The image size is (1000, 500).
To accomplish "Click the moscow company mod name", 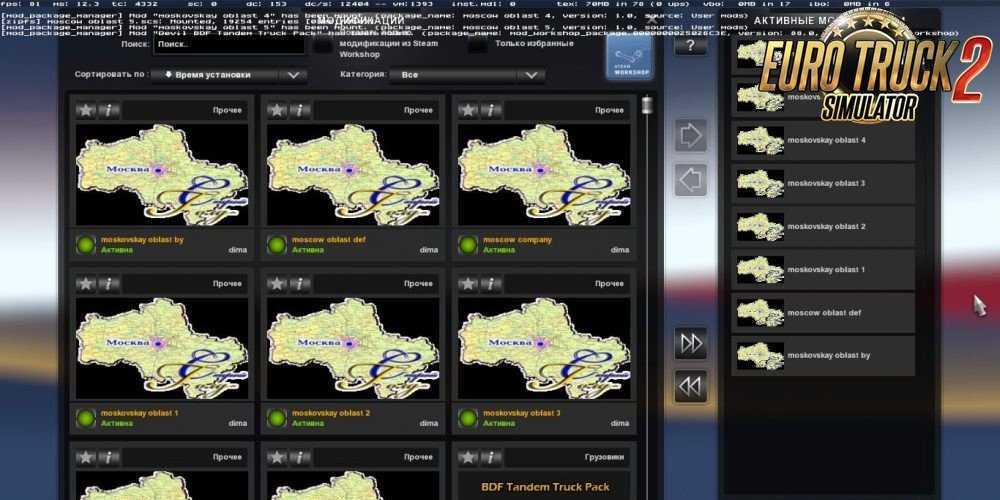I will (x=517, y=240).
